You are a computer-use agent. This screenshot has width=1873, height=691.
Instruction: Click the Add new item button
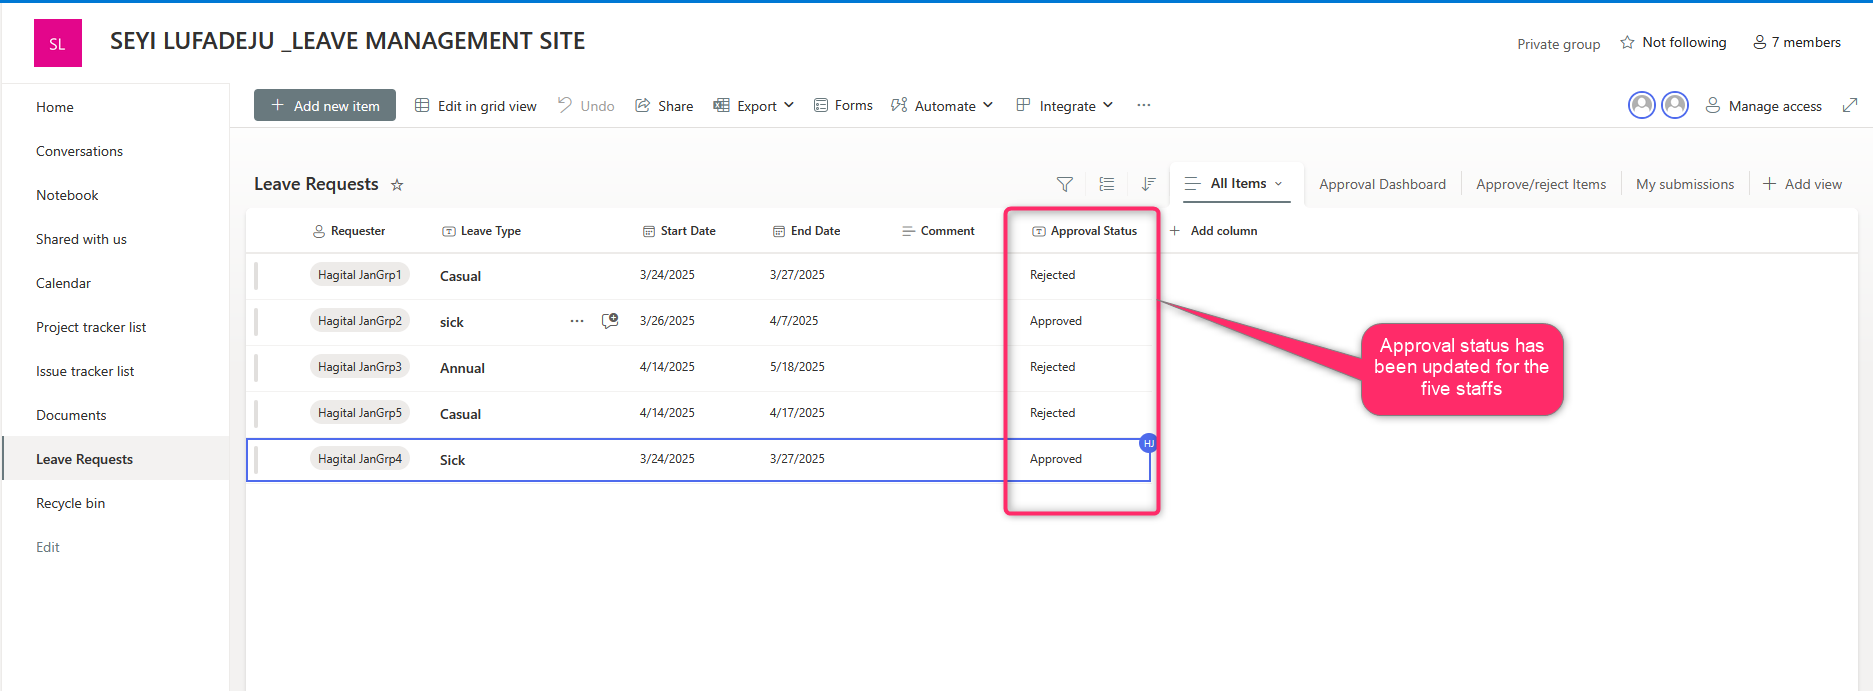(x=325, y=105)
